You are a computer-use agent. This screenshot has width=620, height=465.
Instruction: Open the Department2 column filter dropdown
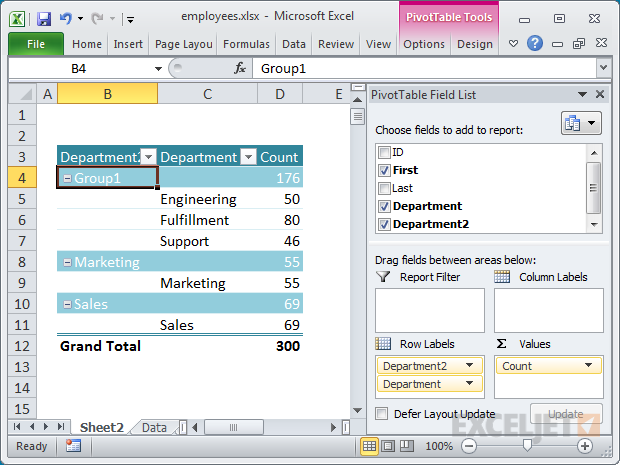click(x=148, y=157)
